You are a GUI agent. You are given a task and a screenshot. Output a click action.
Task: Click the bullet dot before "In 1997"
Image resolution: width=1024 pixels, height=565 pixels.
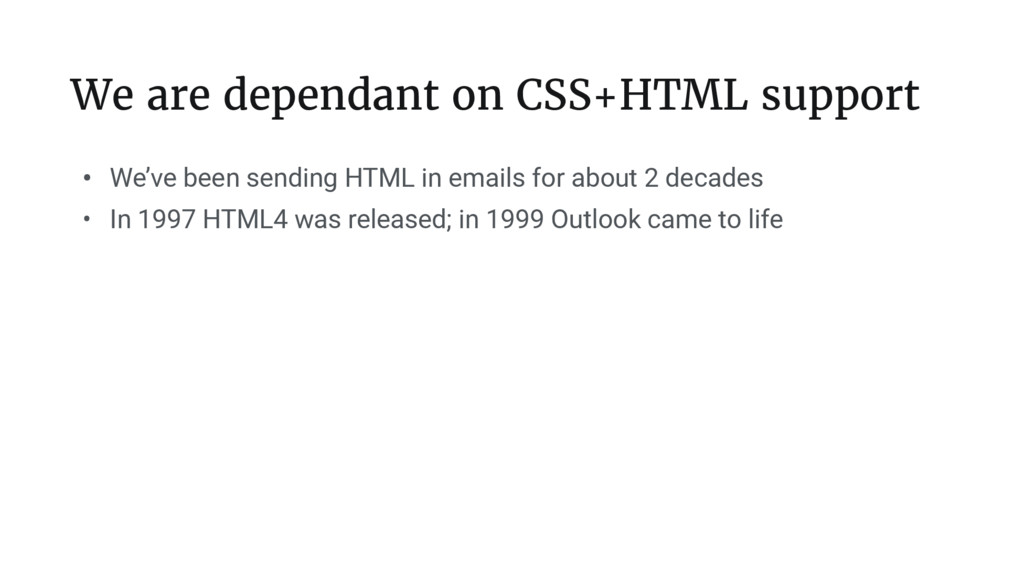coord(87,219)
